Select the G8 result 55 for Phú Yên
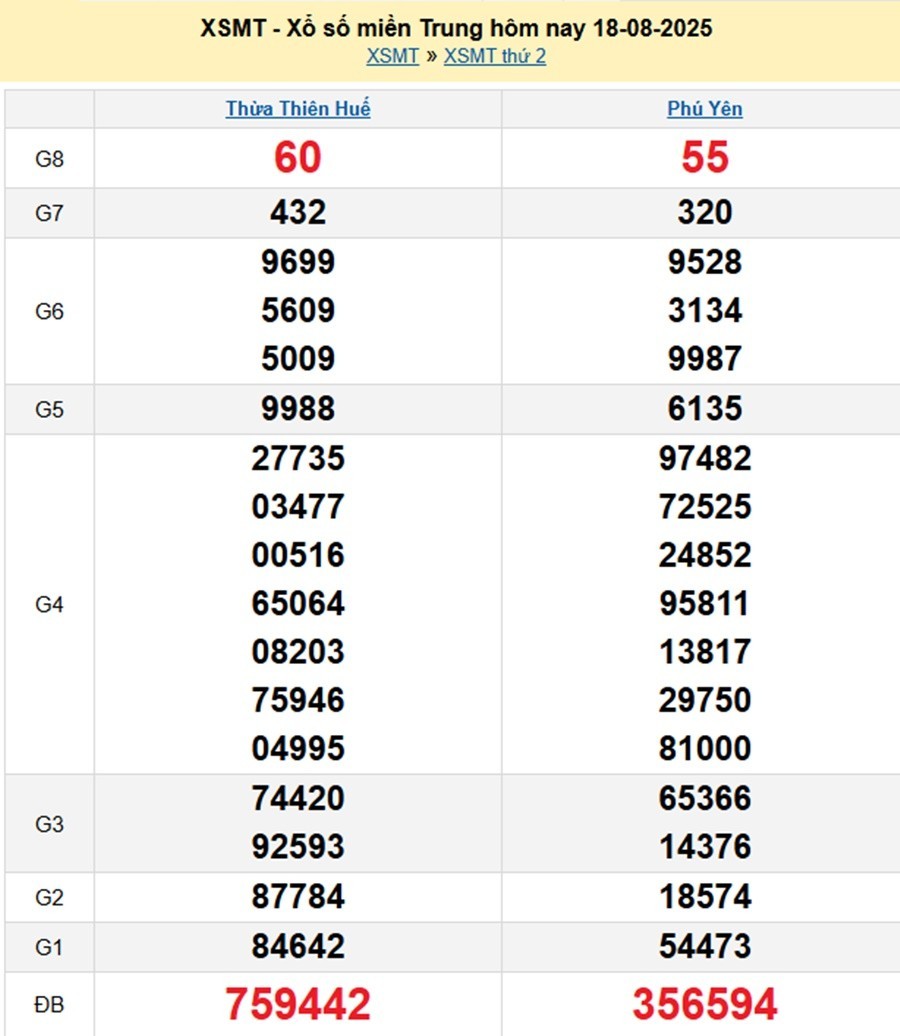The width and height of the screenshot is (900, 1036). pos(705,158)
